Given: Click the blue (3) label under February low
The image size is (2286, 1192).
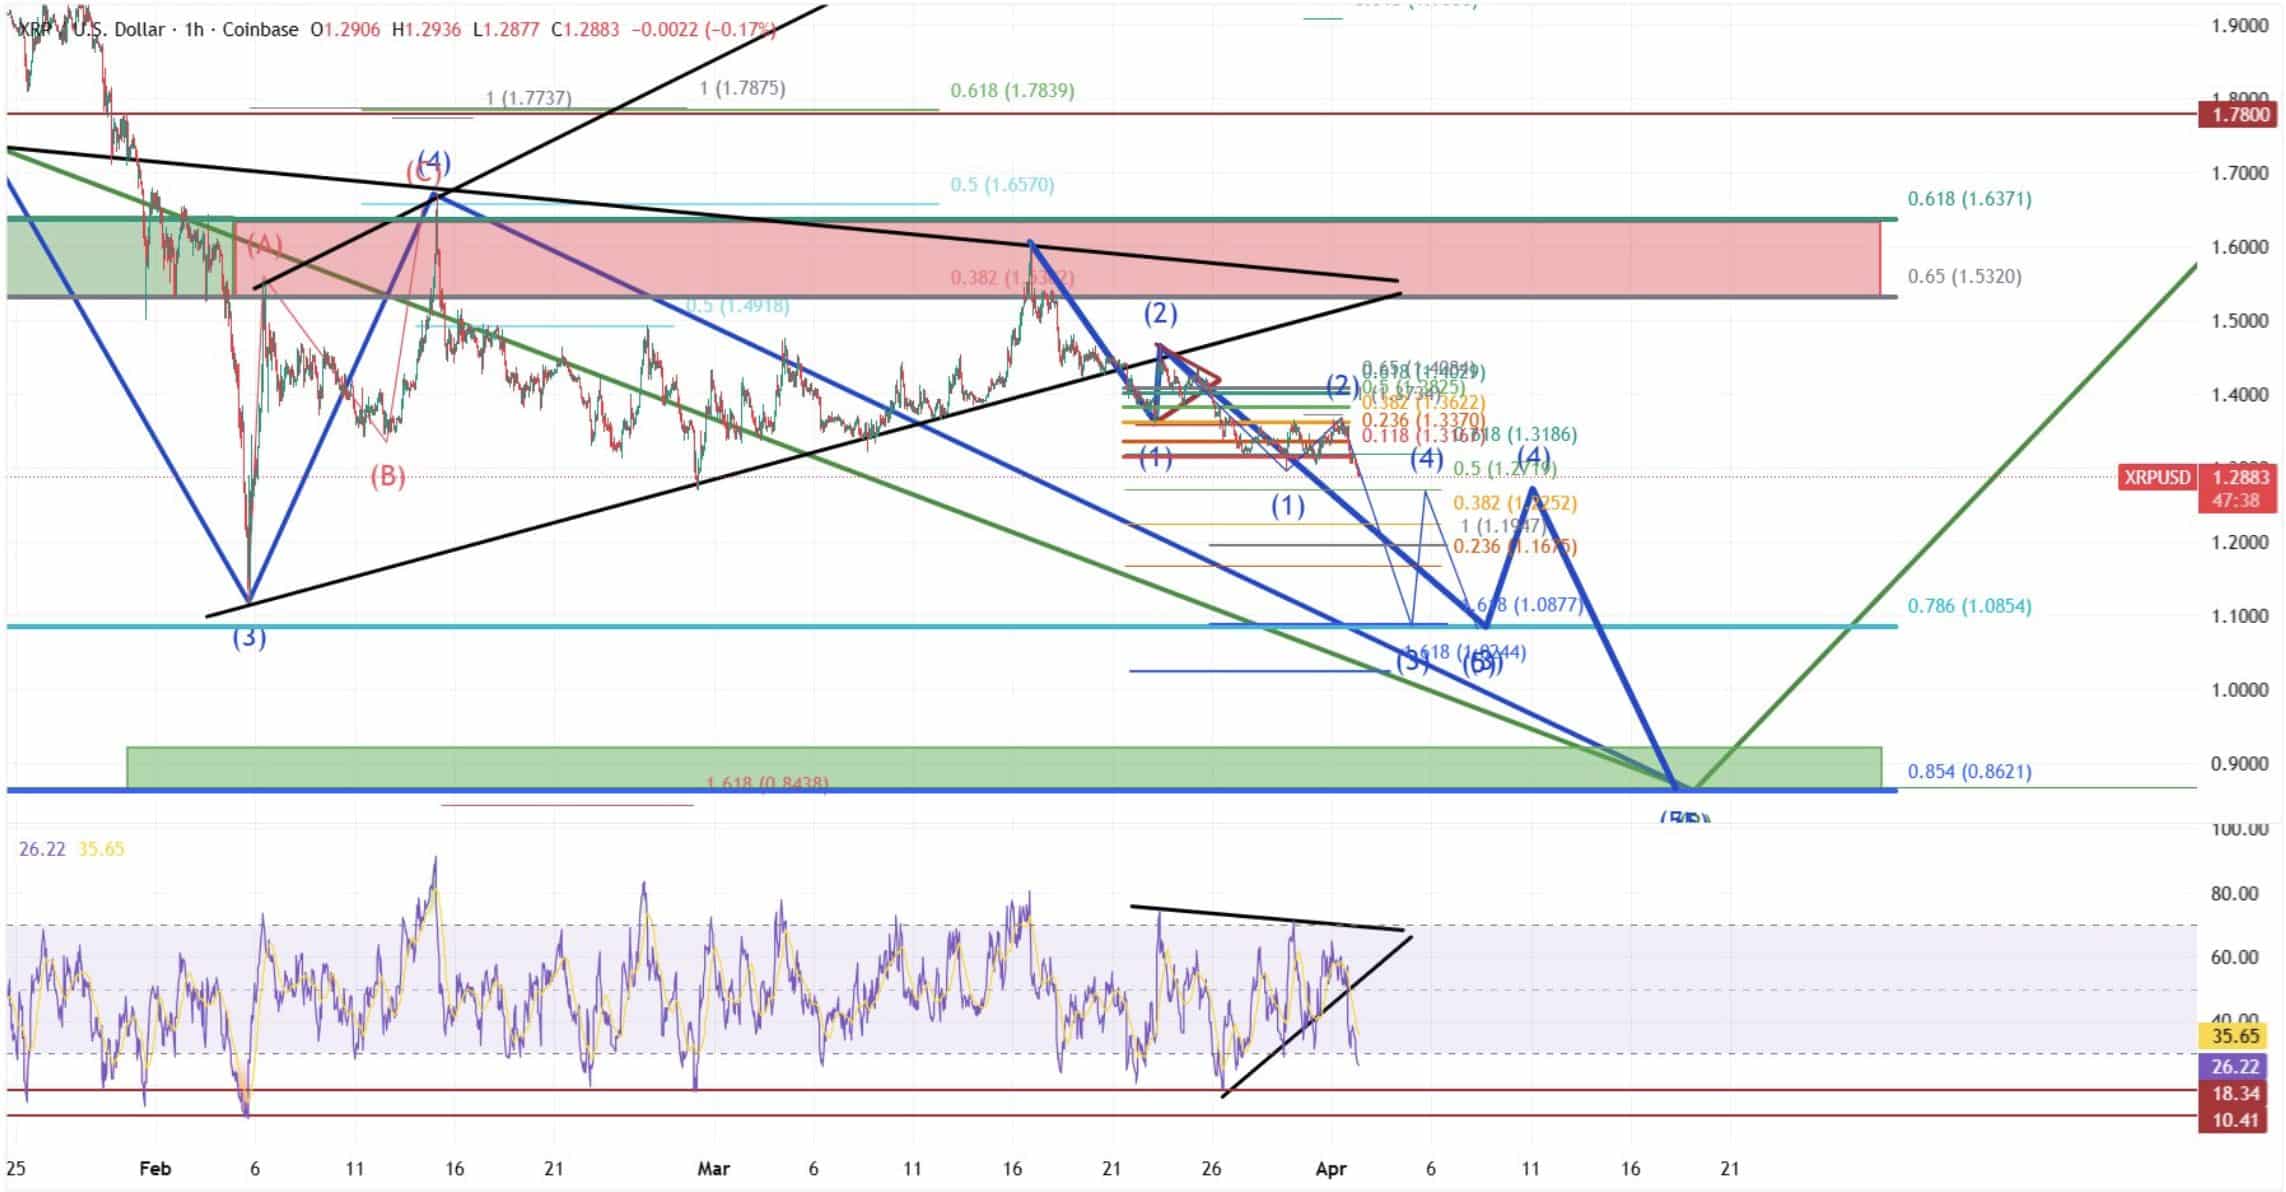Looking at the screenshot, I should pyautogui.click(x=249, y=637).
